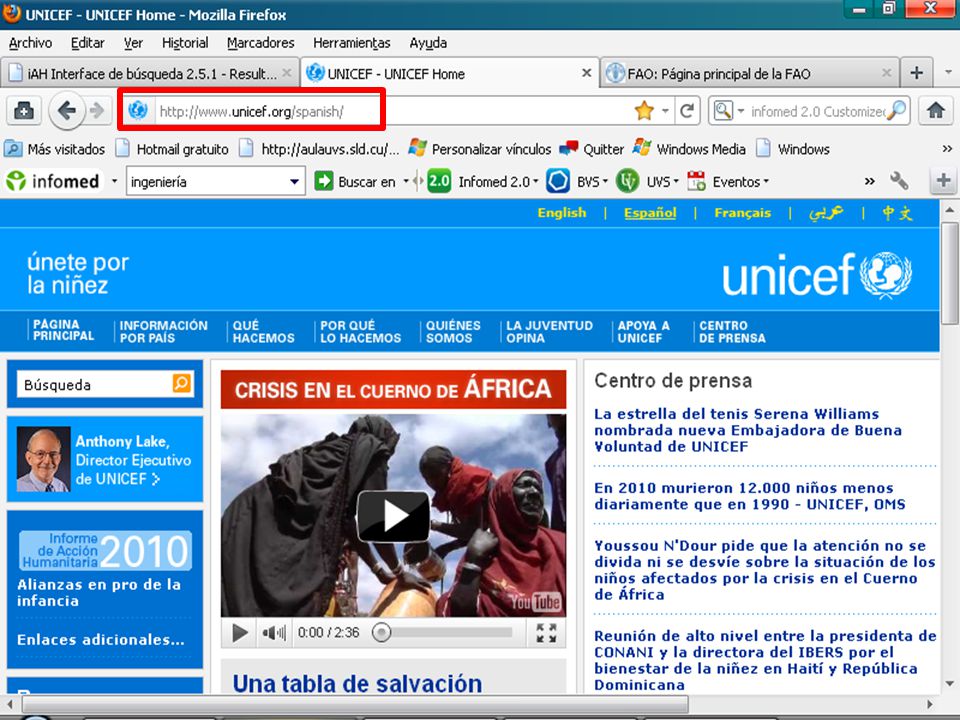Open the search engine selector dropdown
This screenshot has width=960, height=720.
[x=741, y=111]
